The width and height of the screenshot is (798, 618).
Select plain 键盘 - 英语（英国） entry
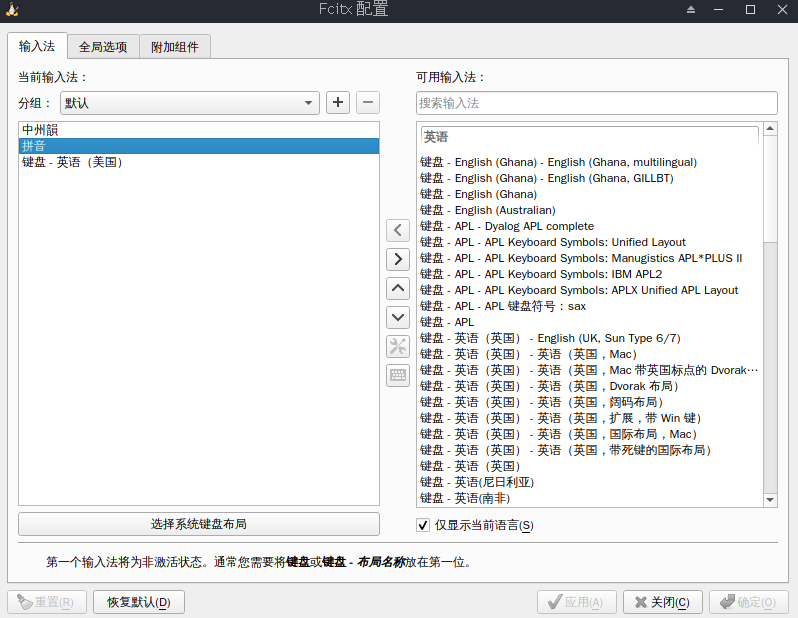pos(590,466)
